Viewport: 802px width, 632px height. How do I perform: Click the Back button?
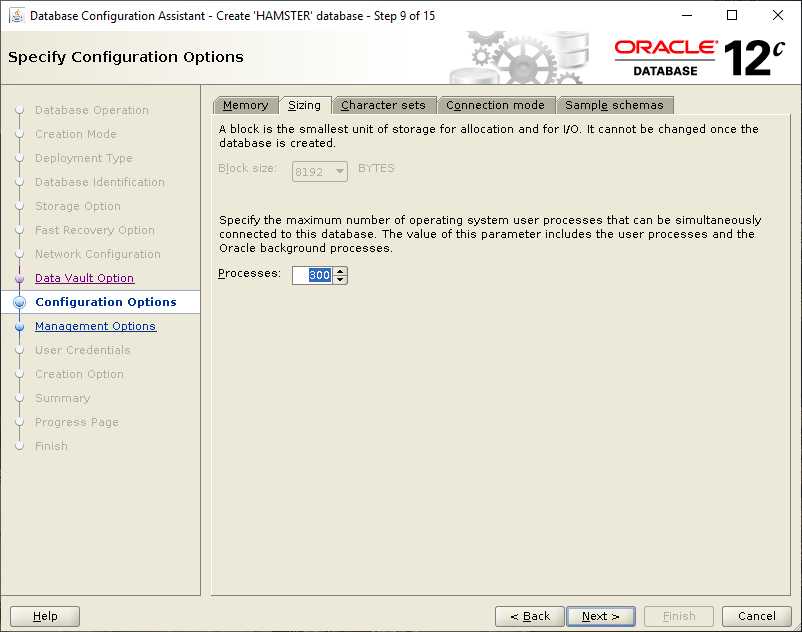(530, 616)
